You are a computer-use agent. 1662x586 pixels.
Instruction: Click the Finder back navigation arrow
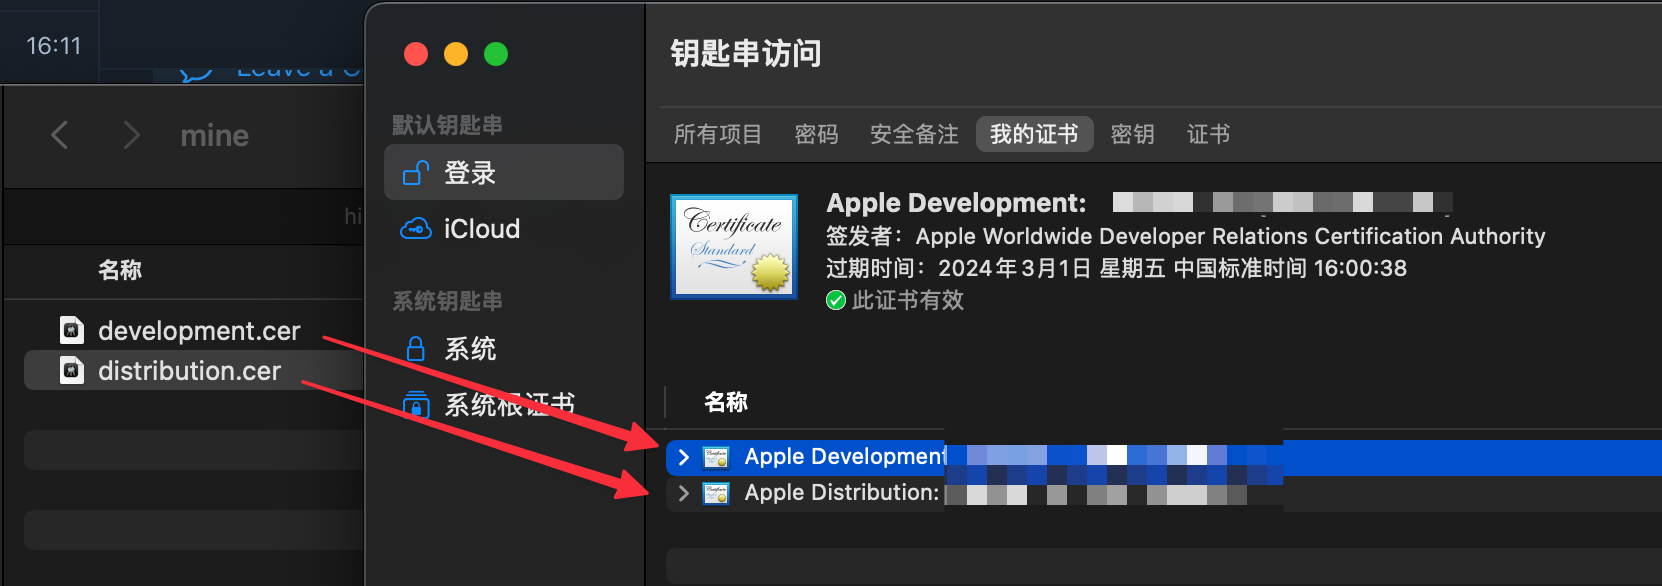click(60, 135)
